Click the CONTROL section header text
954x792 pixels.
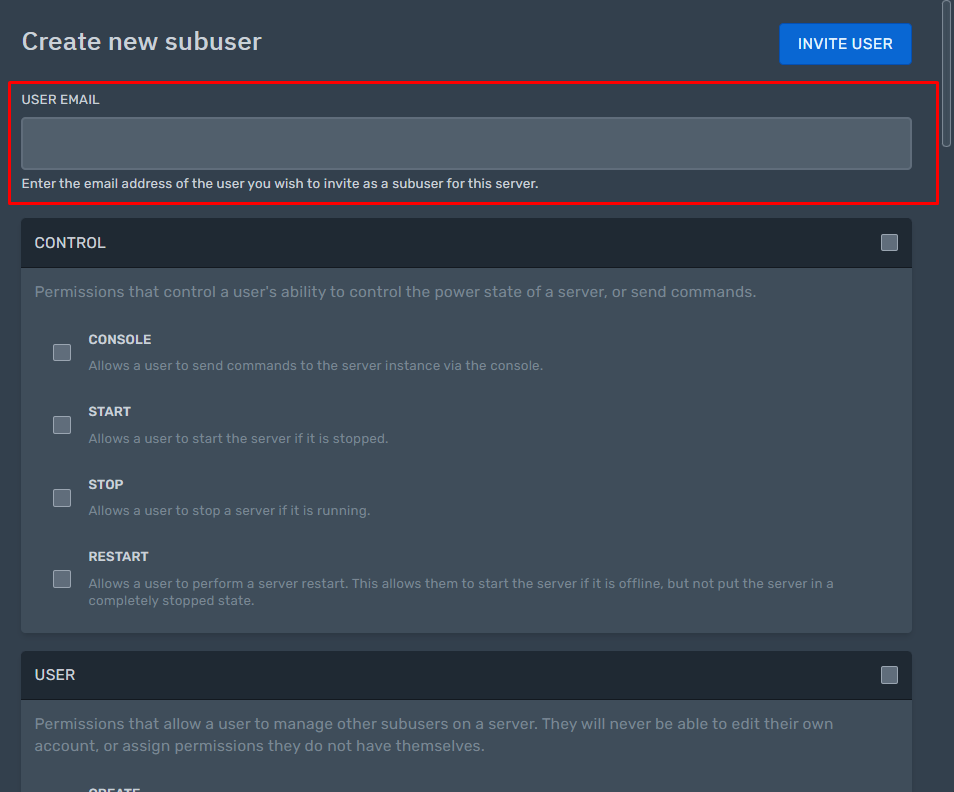click(70, 243)
